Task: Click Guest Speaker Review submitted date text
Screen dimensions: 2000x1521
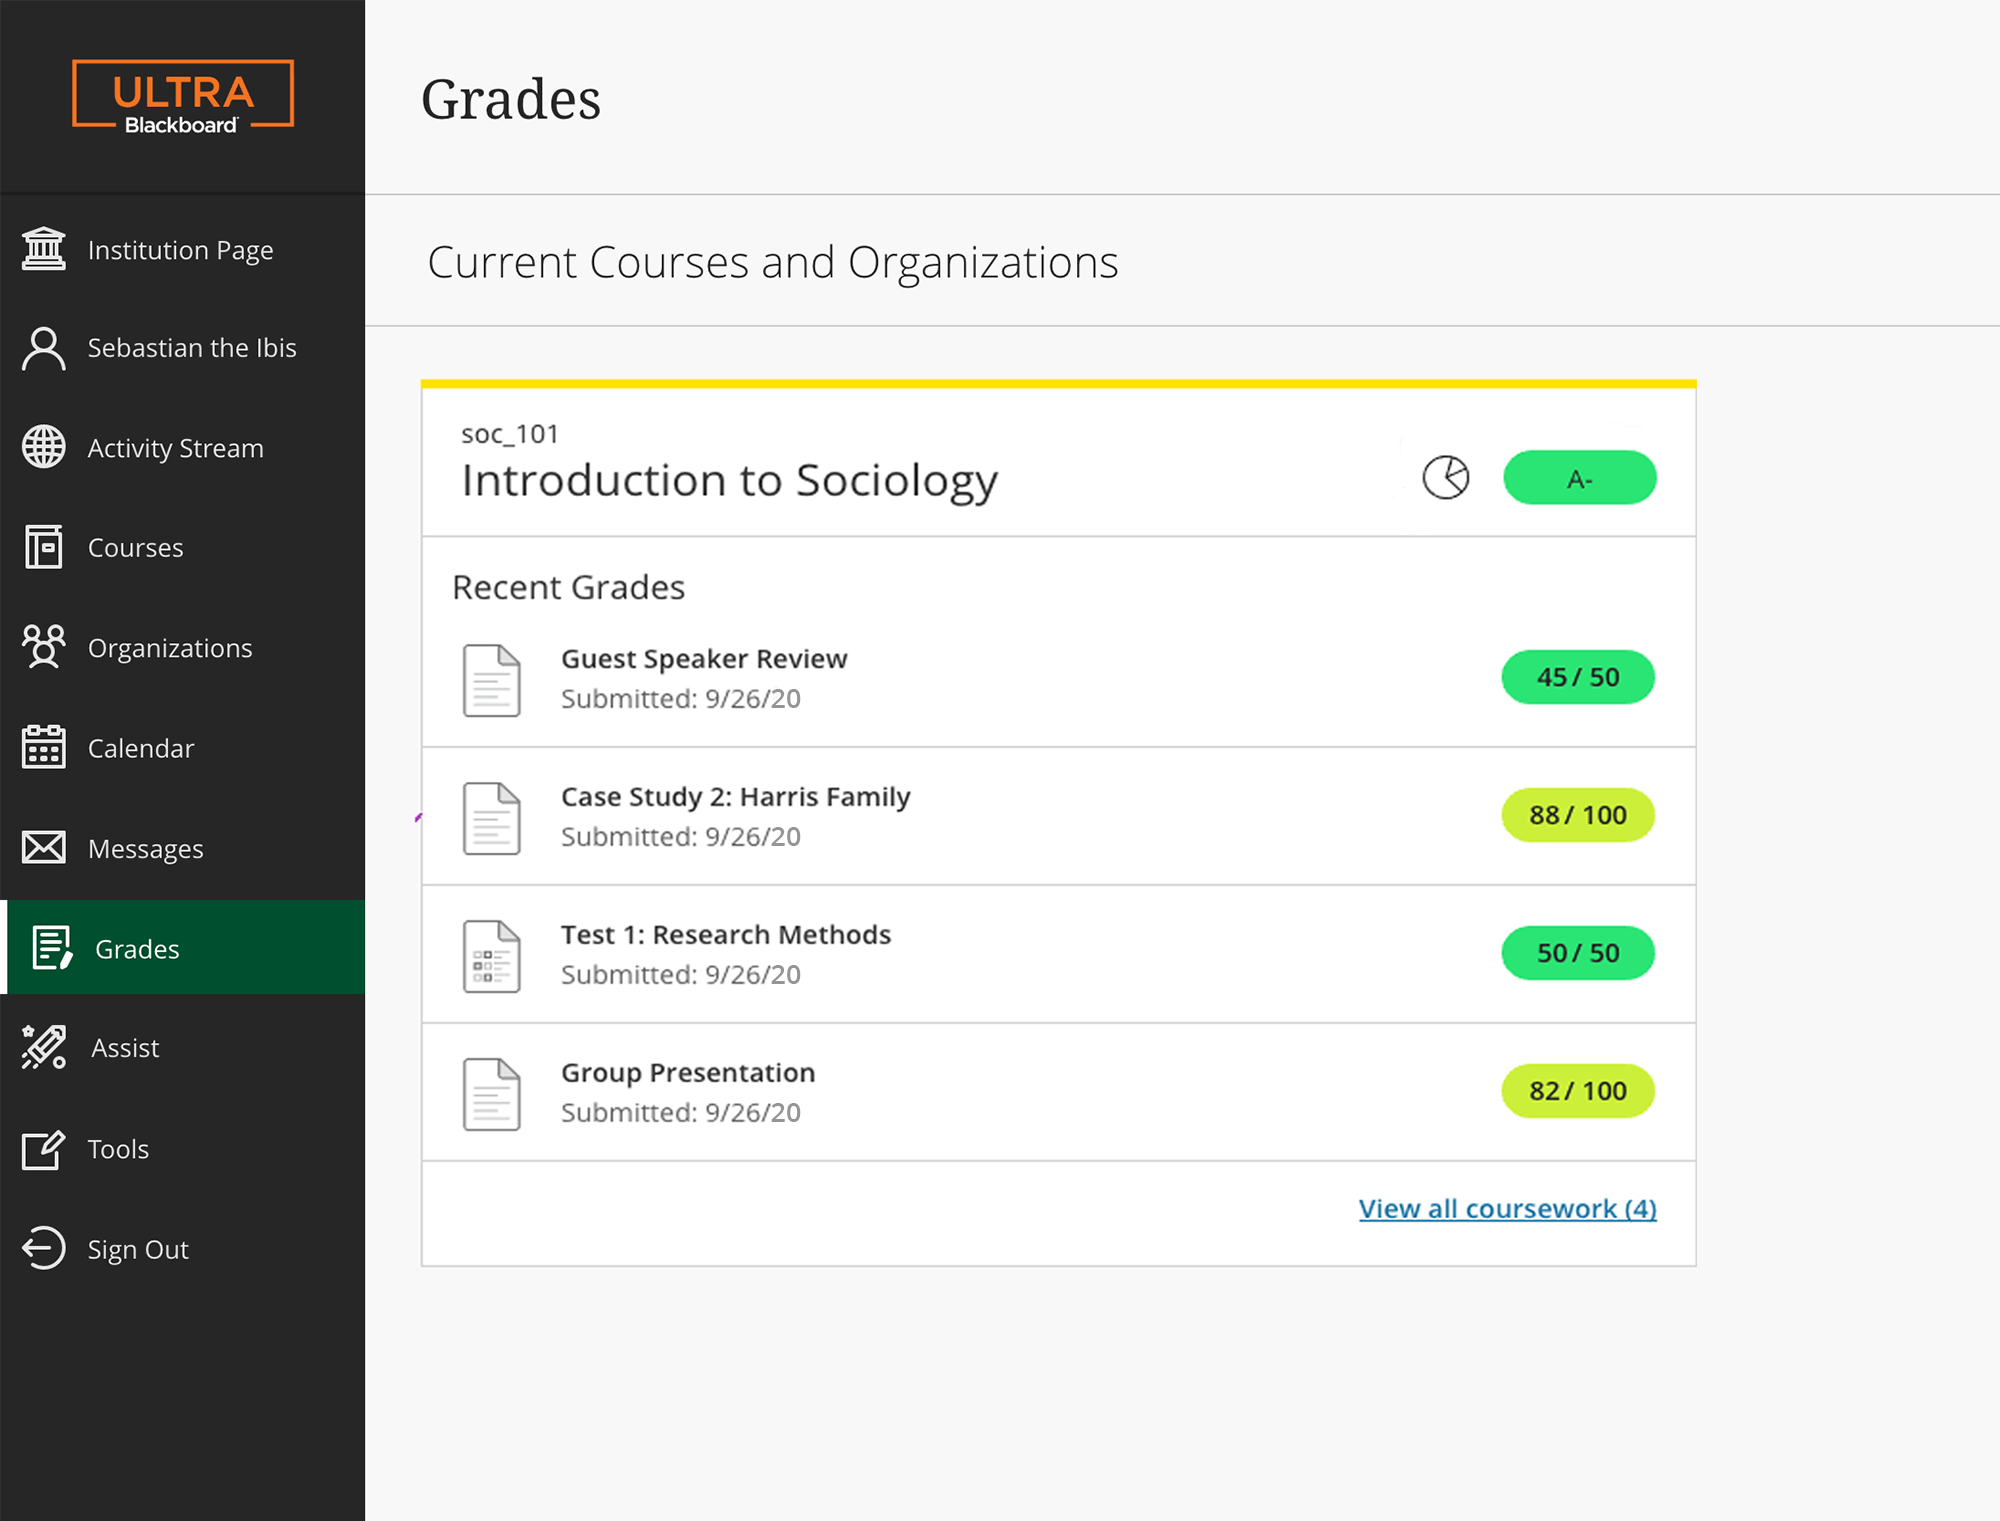Action: [681, 699]
